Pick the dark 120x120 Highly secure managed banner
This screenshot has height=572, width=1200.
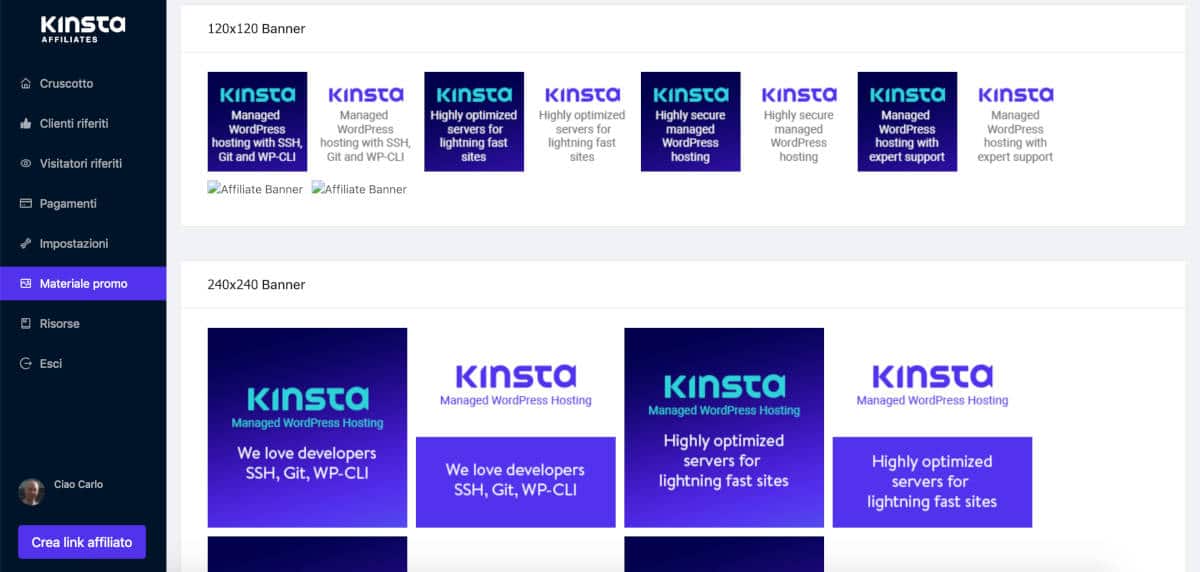click(x=690, y=122)
